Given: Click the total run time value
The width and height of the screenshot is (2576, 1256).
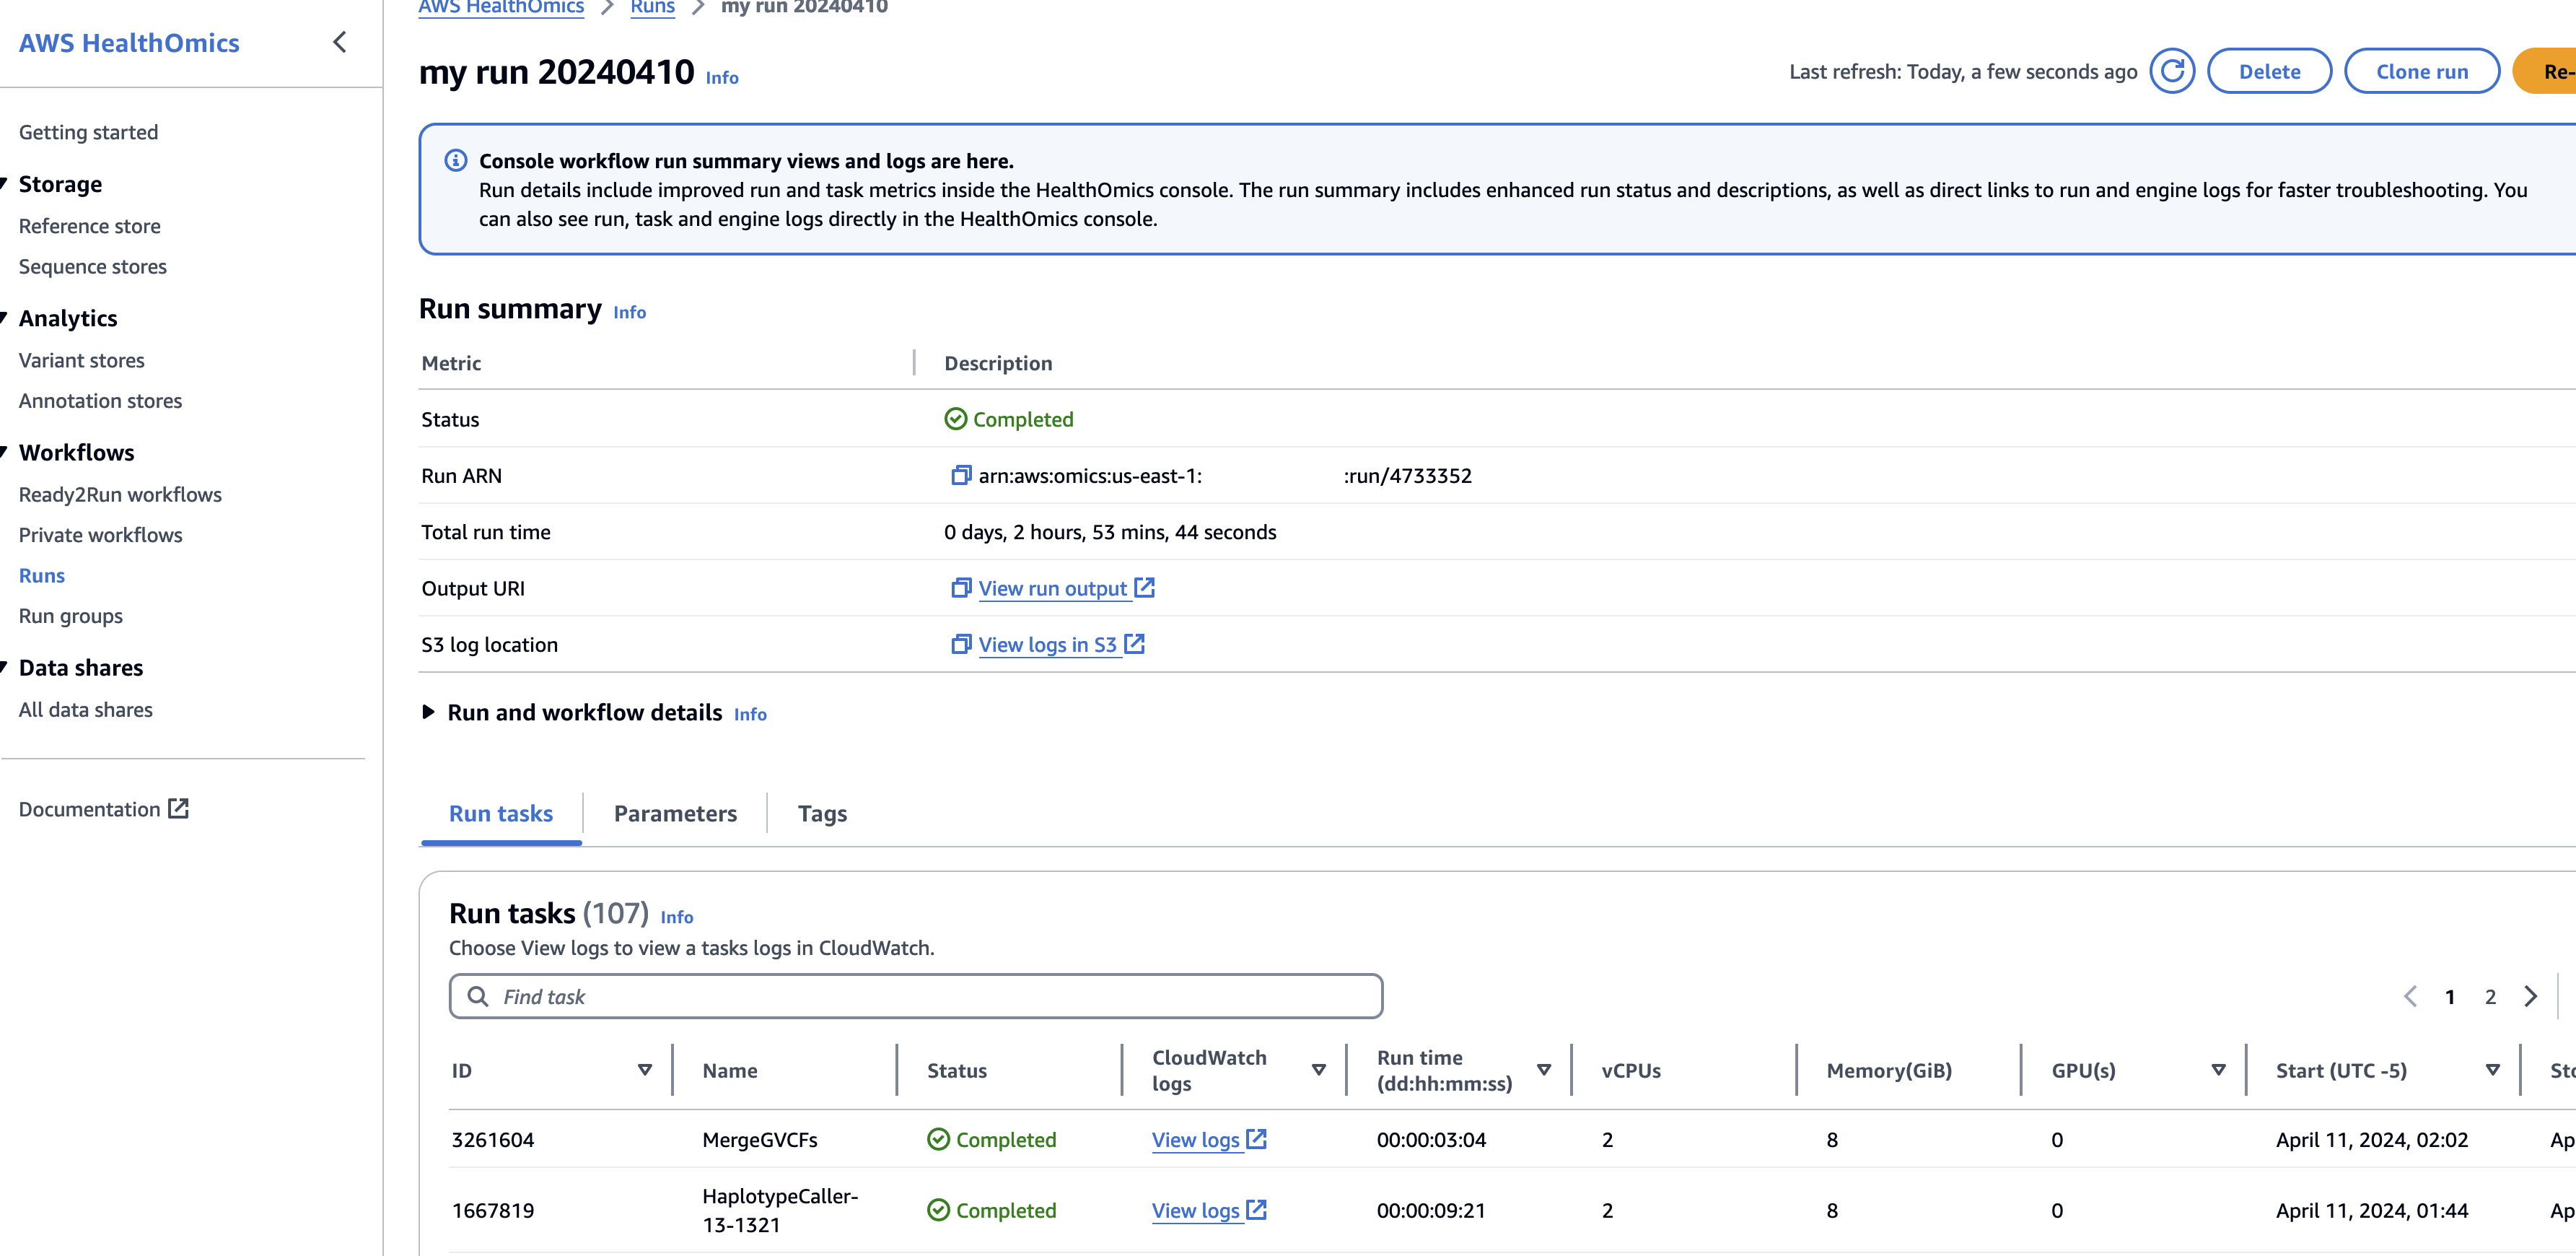Looking at the screenshot, I should coord(1110,532).
